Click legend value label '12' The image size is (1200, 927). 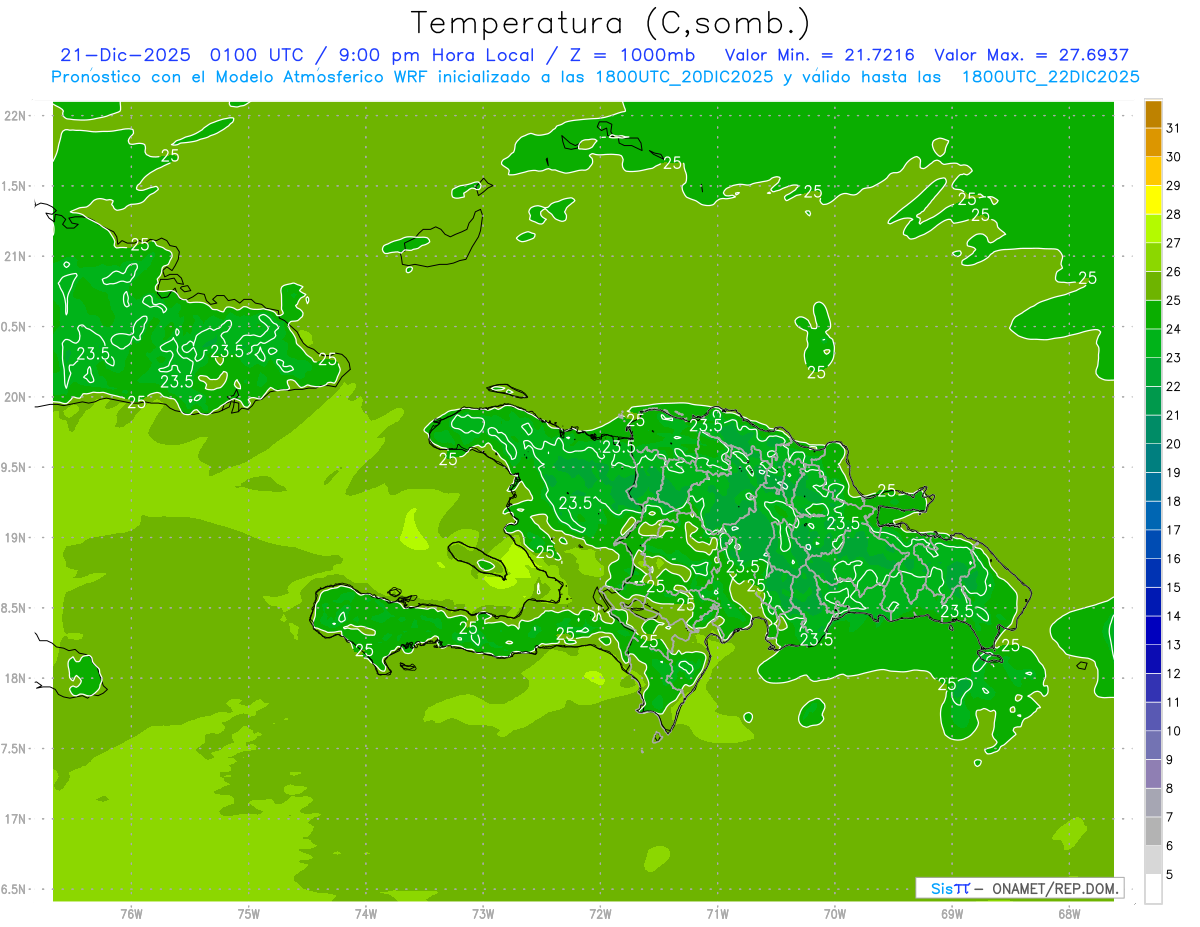pyautogui.click(x=1174, y=674)
